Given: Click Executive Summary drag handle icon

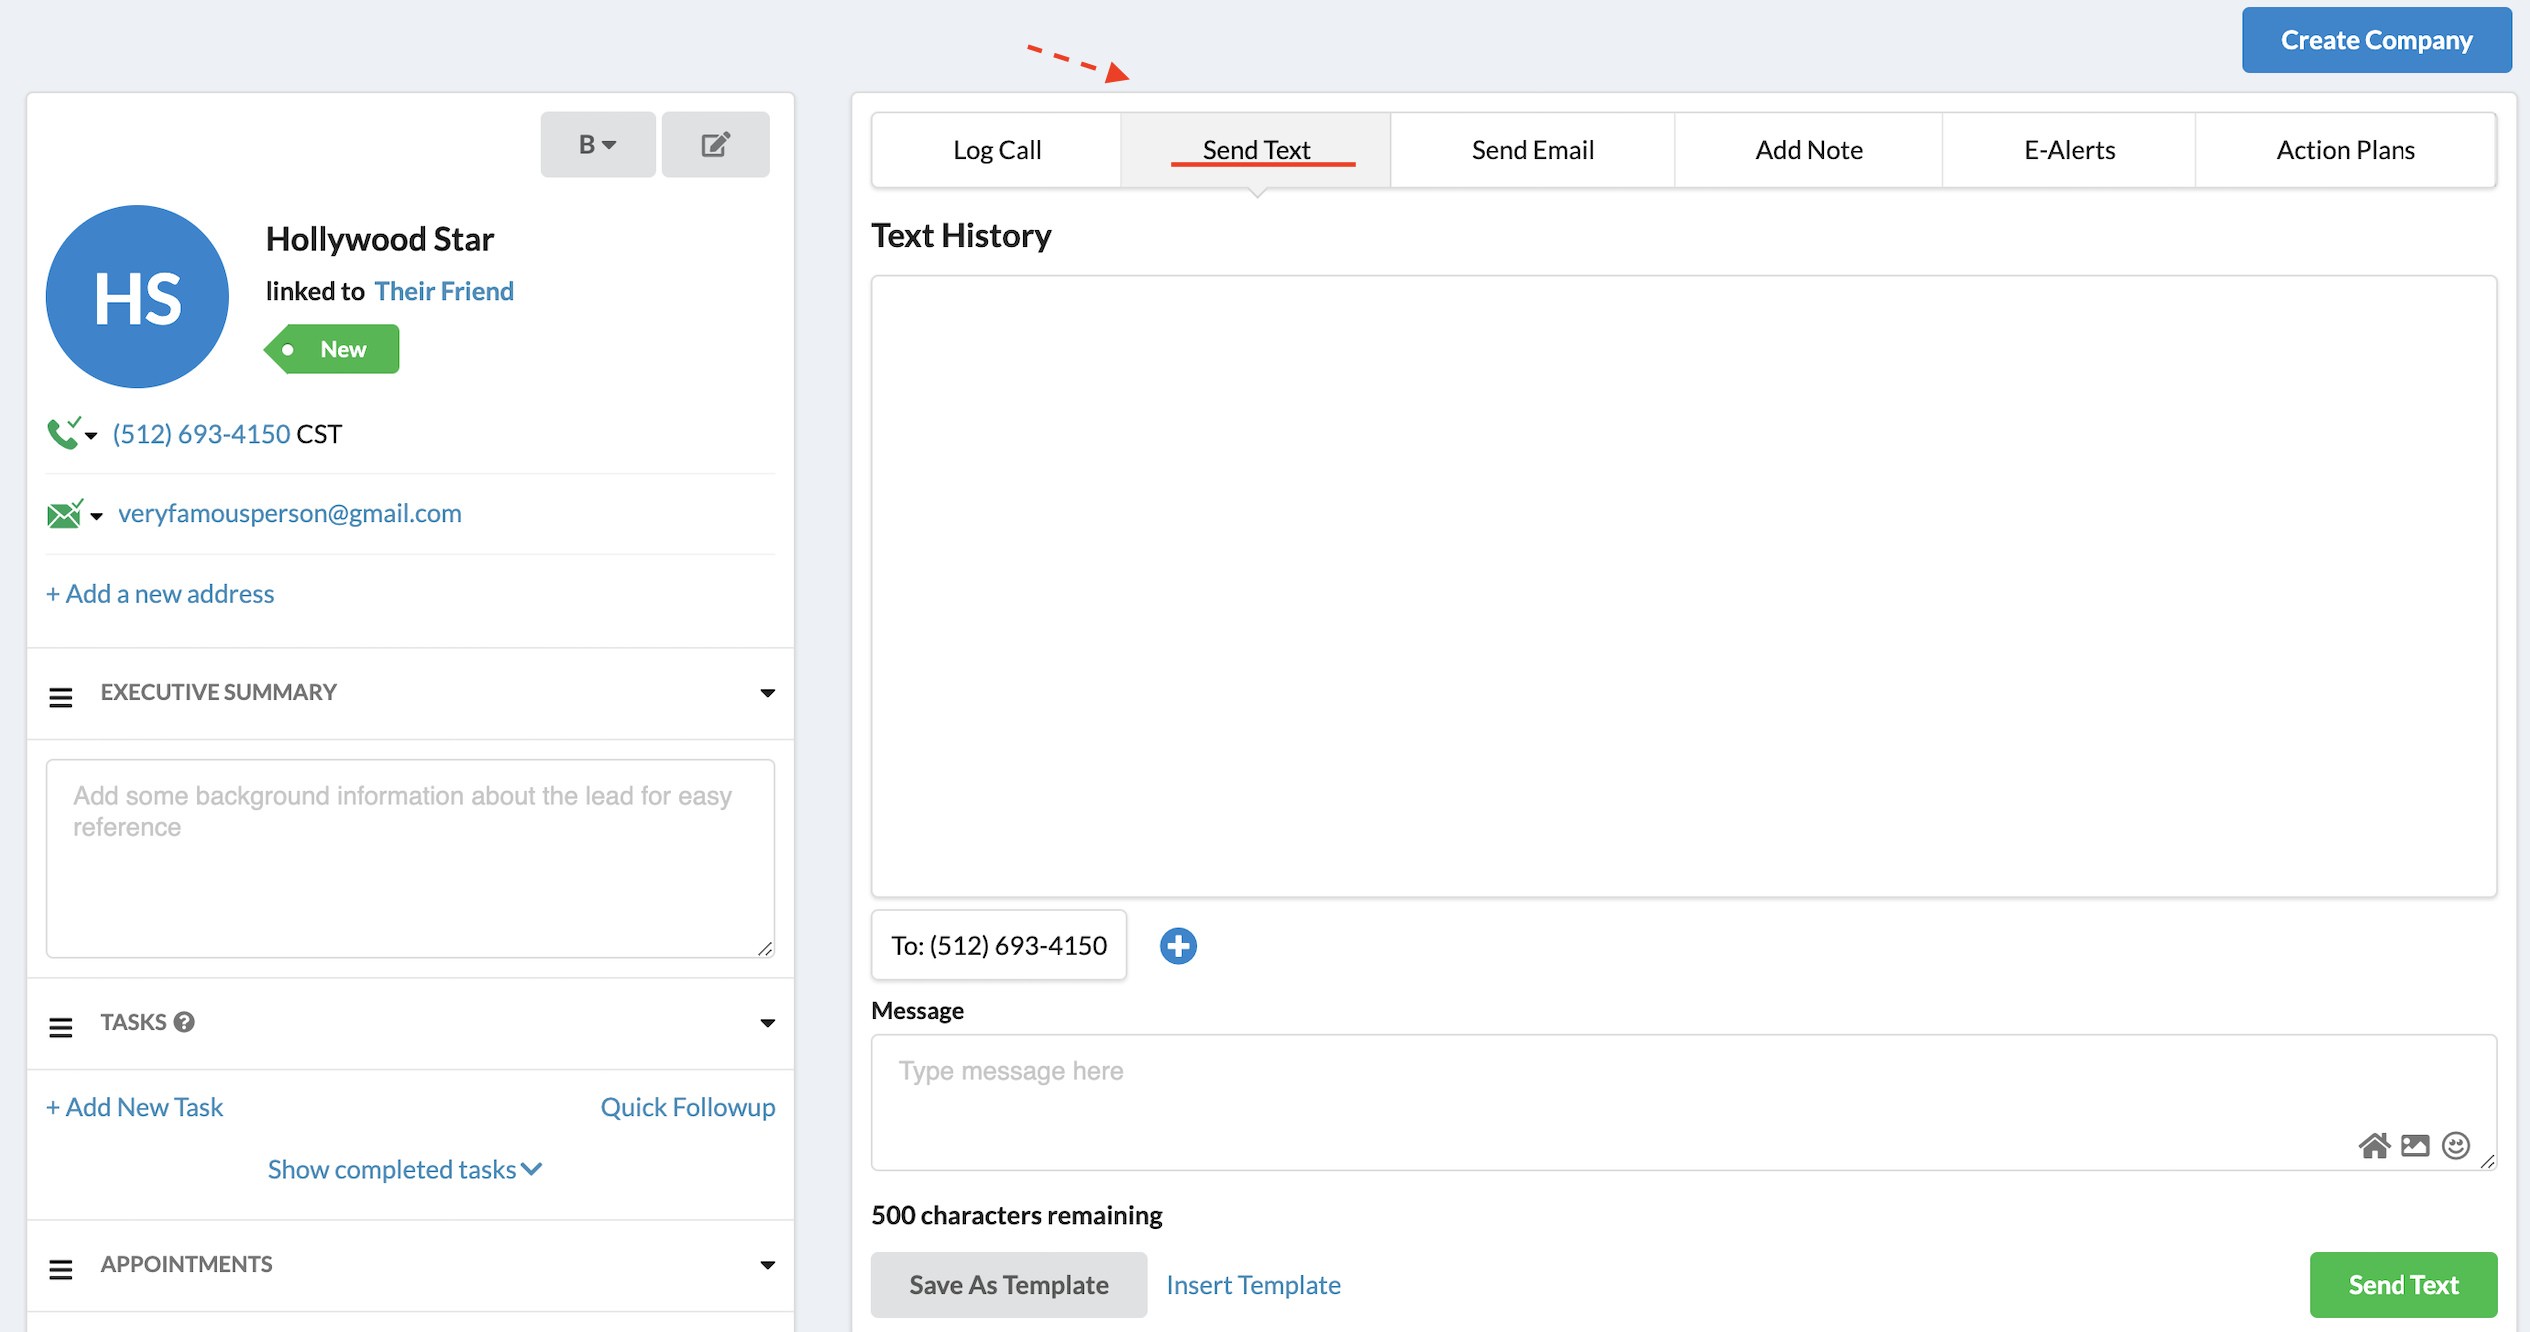Looking at the screenshot, I should pos(61,696).
